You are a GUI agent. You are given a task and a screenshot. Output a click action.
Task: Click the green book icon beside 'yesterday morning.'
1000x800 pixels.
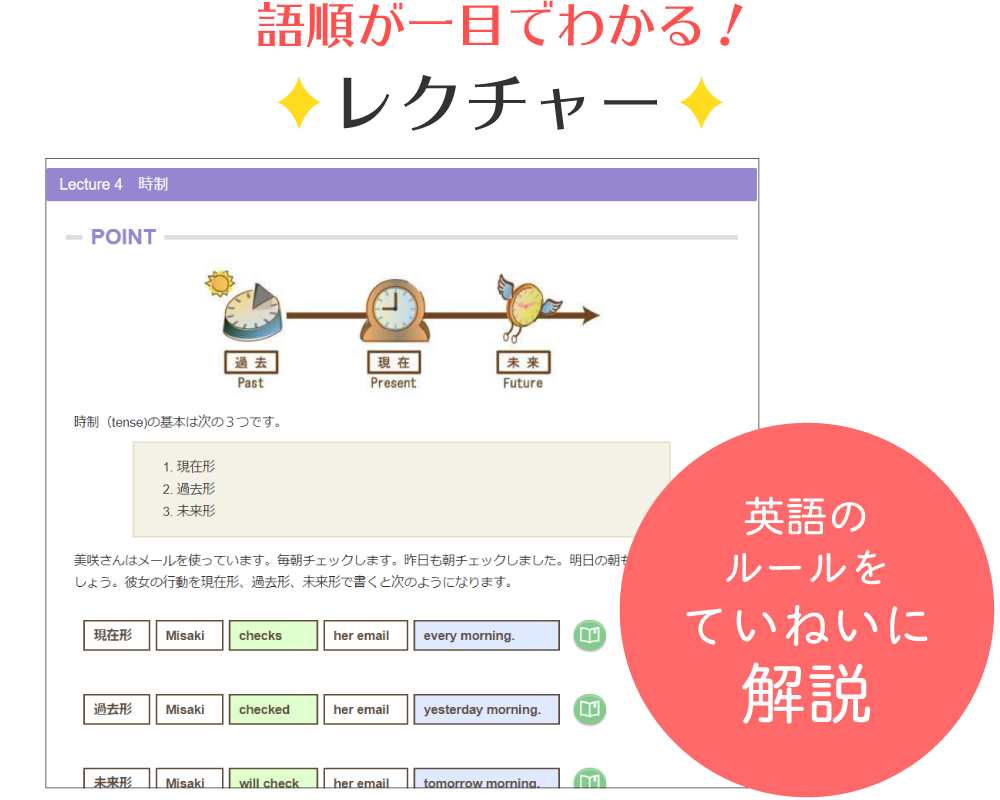[x=589, y=710]
